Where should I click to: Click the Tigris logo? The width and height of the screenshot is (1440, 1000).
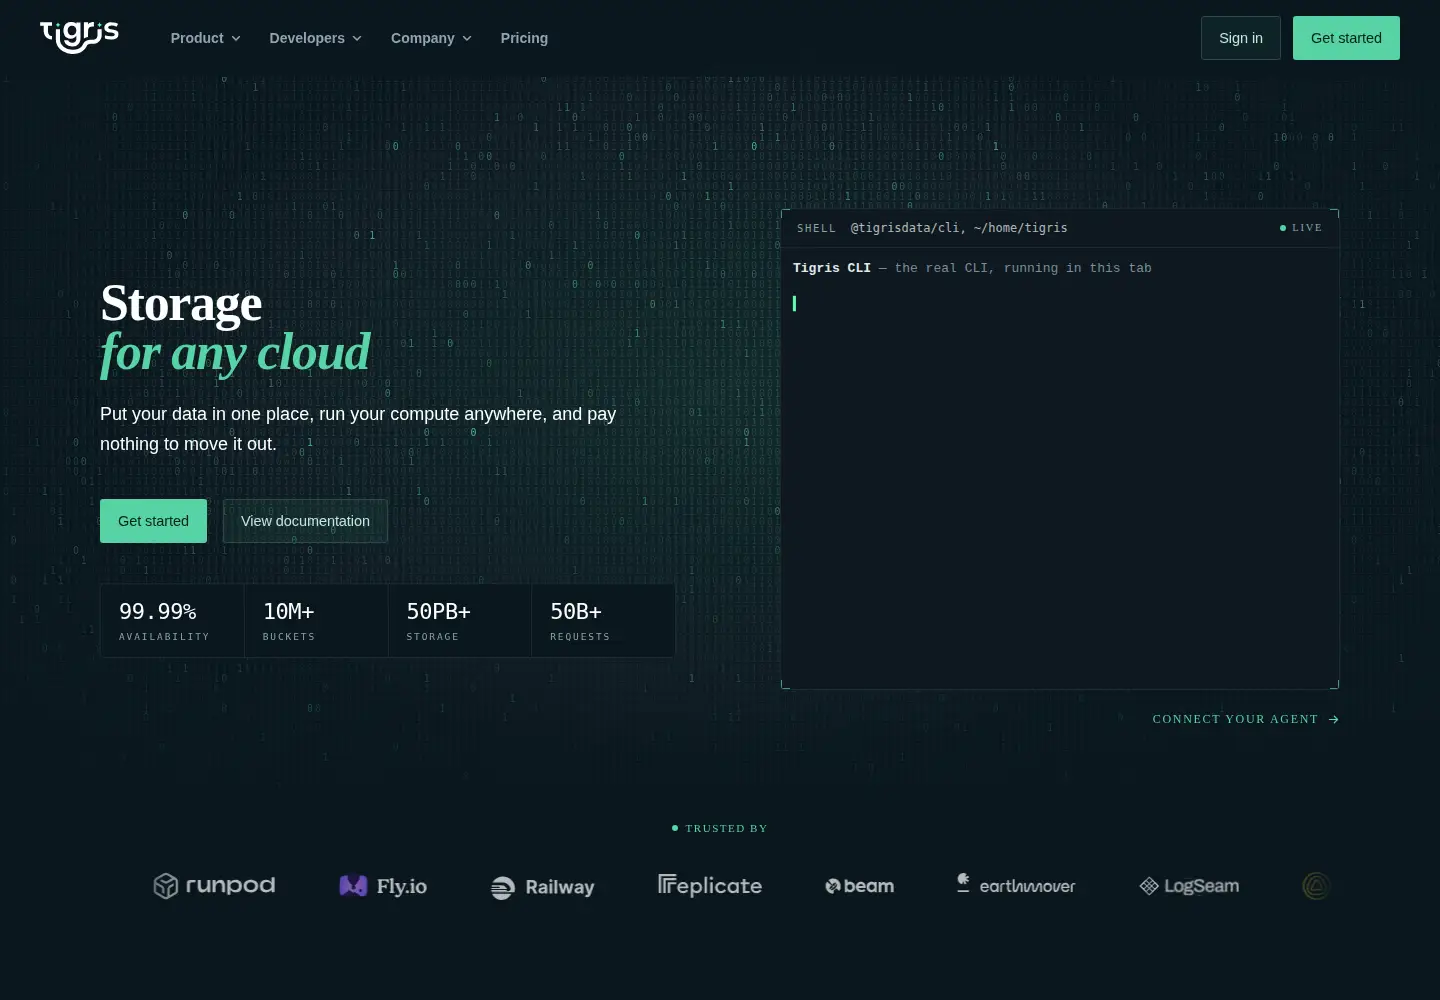point(79,37)
